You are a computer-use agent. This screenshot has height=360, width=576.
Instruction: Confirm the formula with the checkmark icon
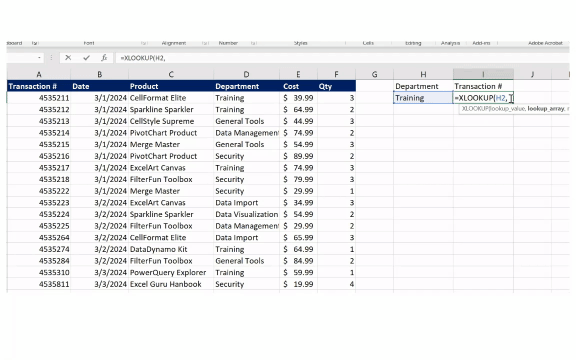[x=86, y=58]
